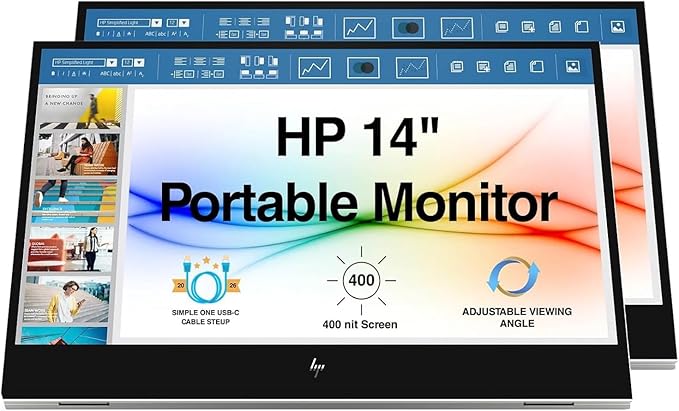679x411 pixels.
Task: Decrease indent on the front monitor toolbar
Action: point(183,74)
